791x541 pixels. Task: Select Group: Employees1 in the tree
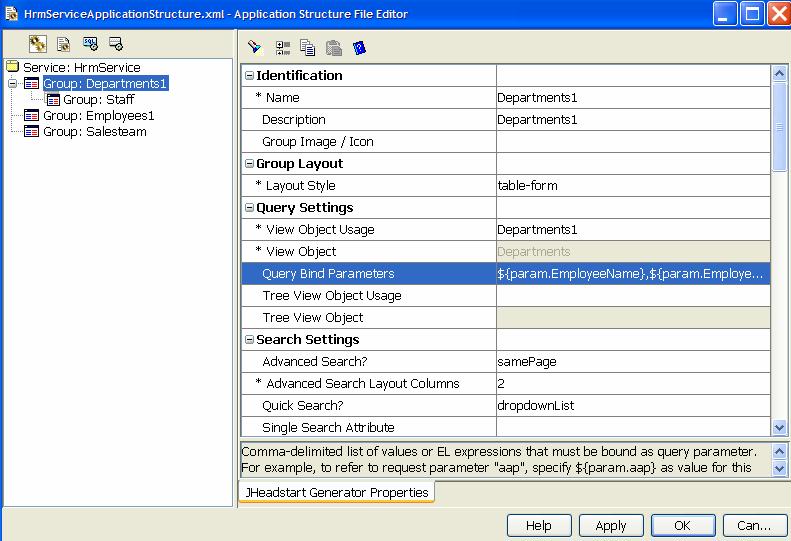click(98, 116)
